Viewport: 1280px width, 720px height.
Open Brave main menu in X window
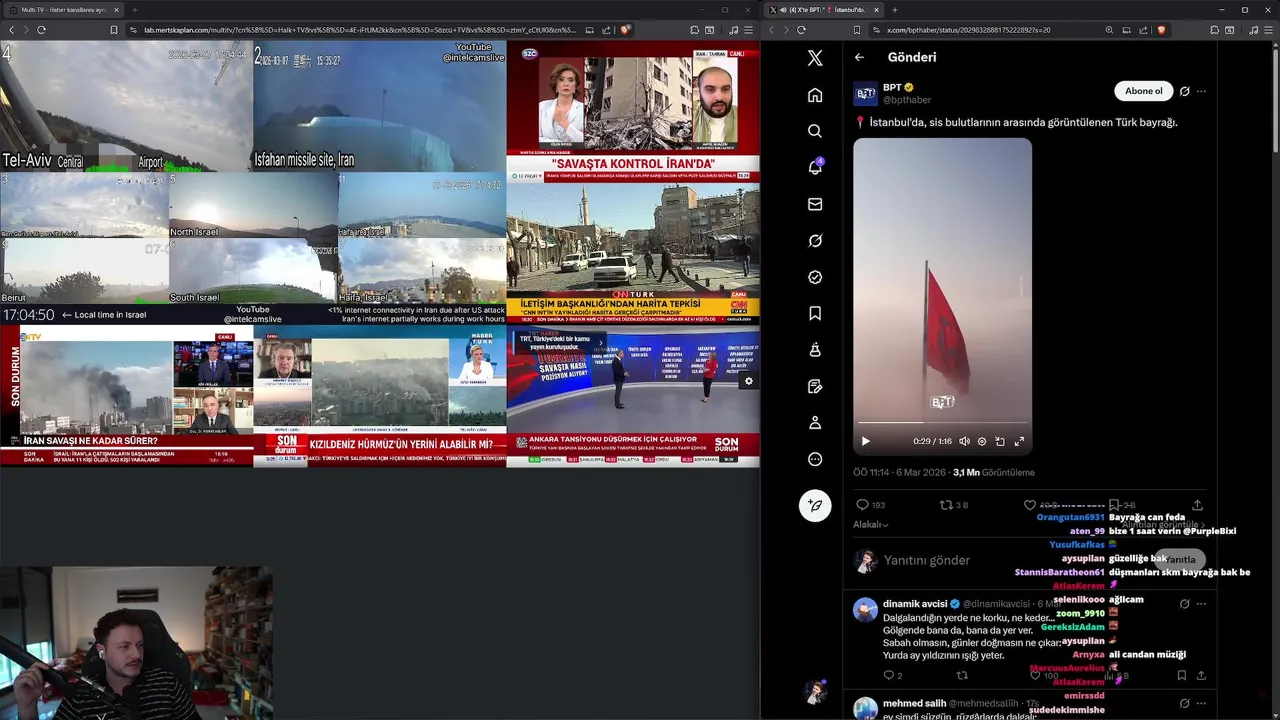point(1268,30)
